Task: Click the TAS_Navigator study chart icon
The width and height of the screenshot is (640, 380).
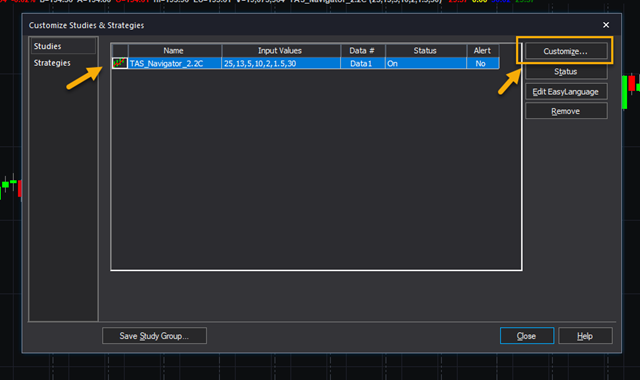Action: click(120, 63)
